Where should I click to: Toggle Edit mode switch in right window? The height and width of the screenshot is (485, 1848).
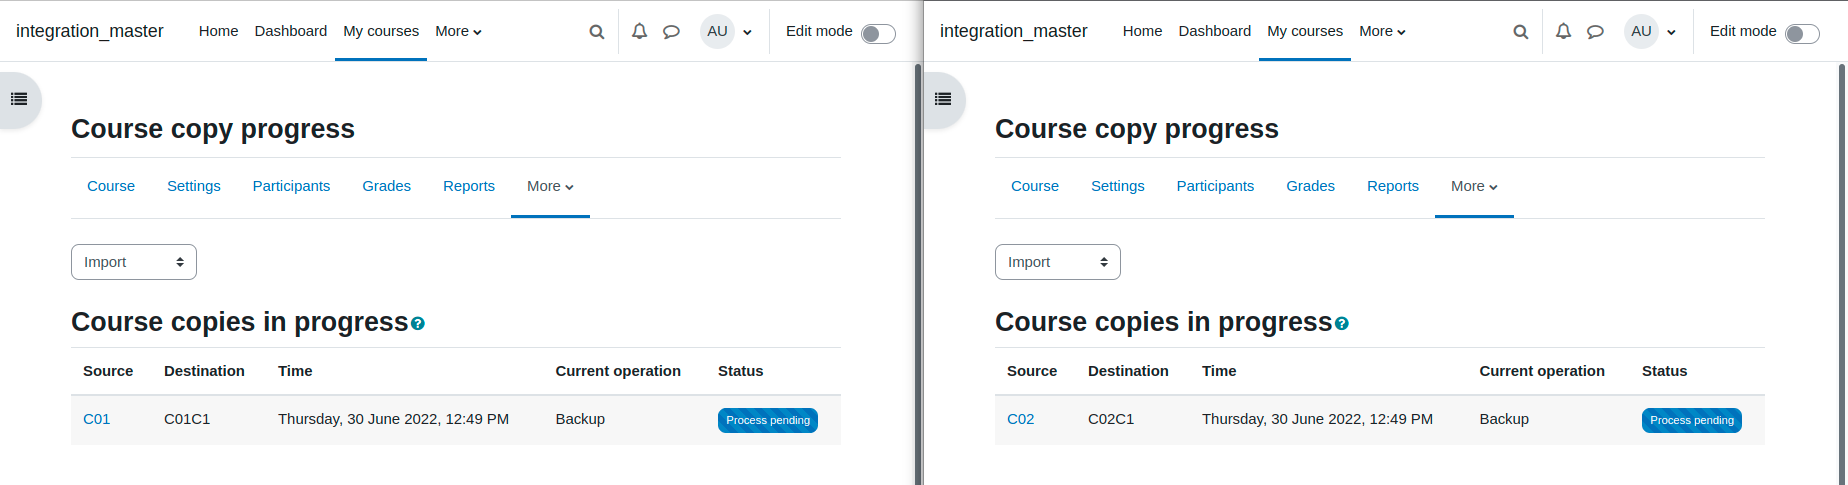[1802, 34]
